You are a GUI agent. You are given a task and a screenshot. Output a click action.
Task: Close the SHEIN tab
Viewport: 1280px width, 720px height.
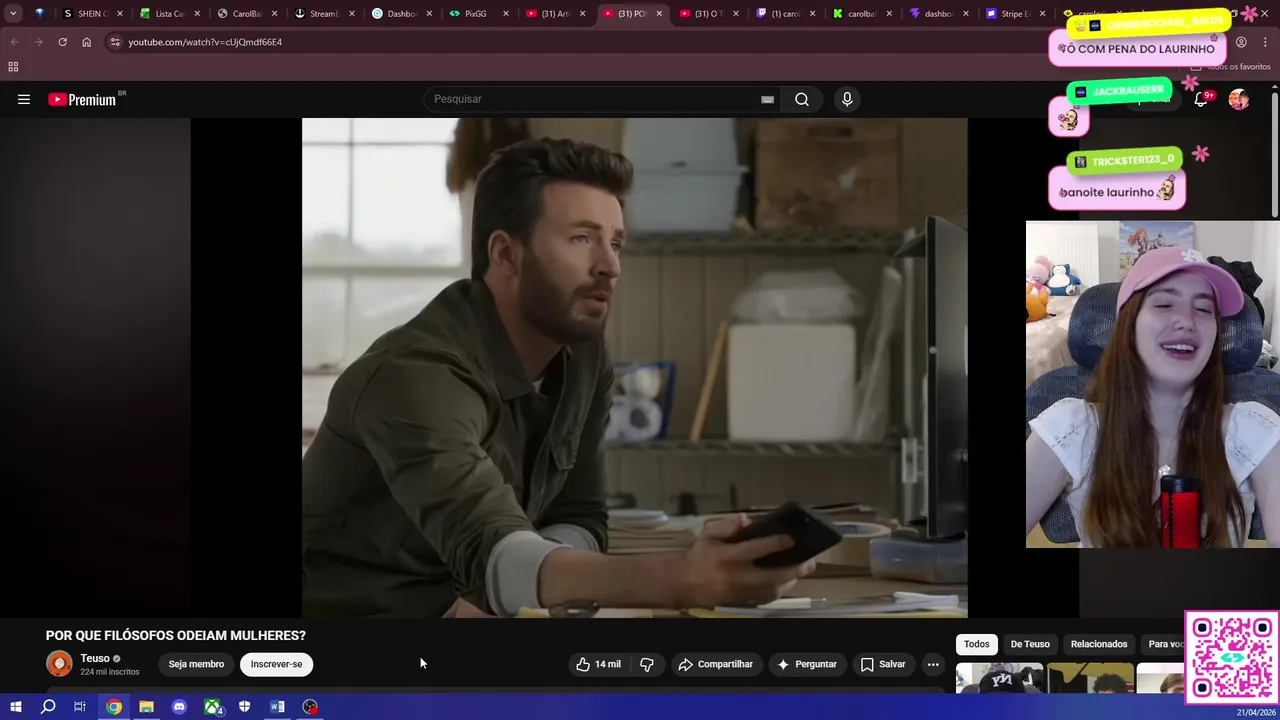[120, 14]
